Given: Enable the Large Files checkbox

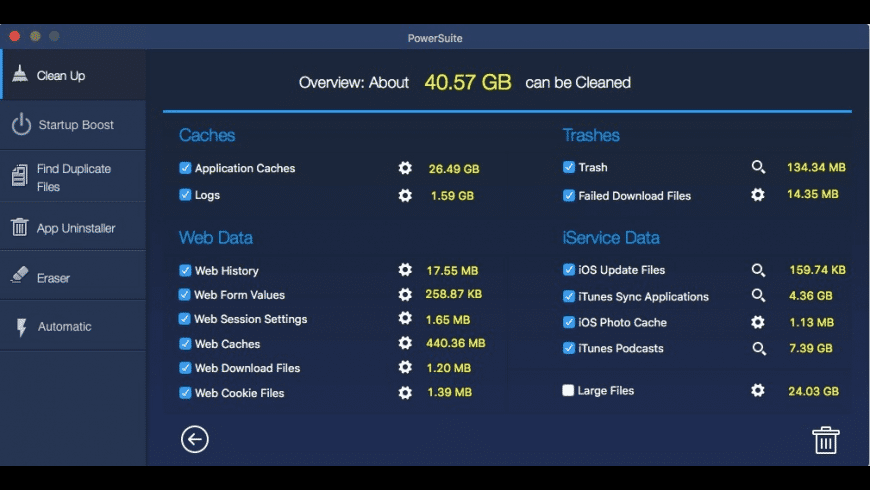Looking at the screenshot, I should point(568,391).
